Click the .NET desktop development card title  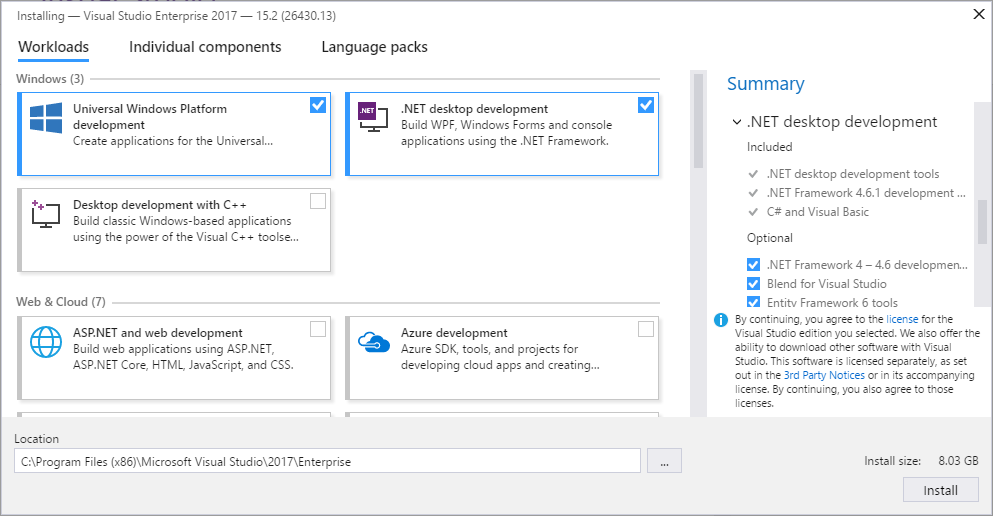474,109
